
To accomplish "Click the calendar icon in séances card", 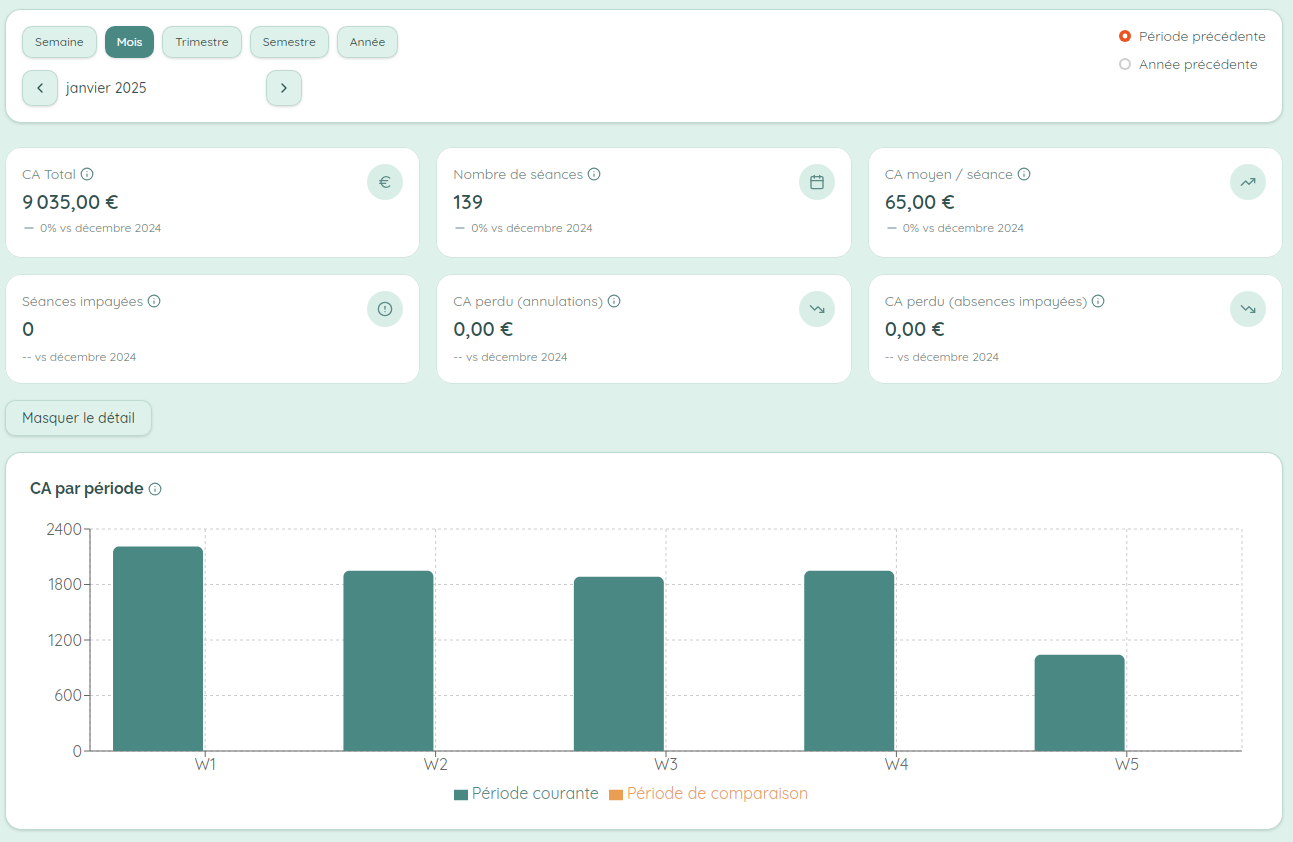I will click(816, 182).
